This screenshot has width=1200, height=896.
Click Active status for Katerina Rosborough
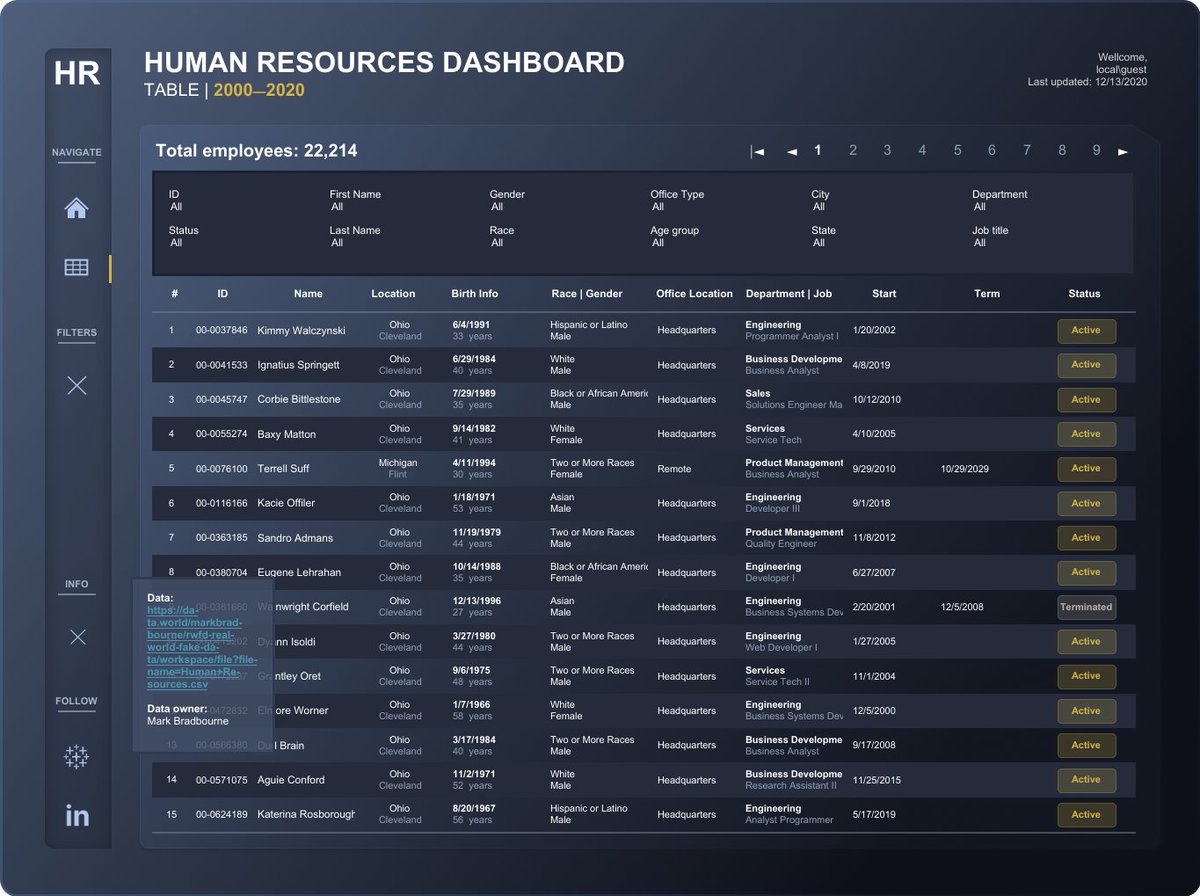pyautogui.click(x=1086, y=815)
